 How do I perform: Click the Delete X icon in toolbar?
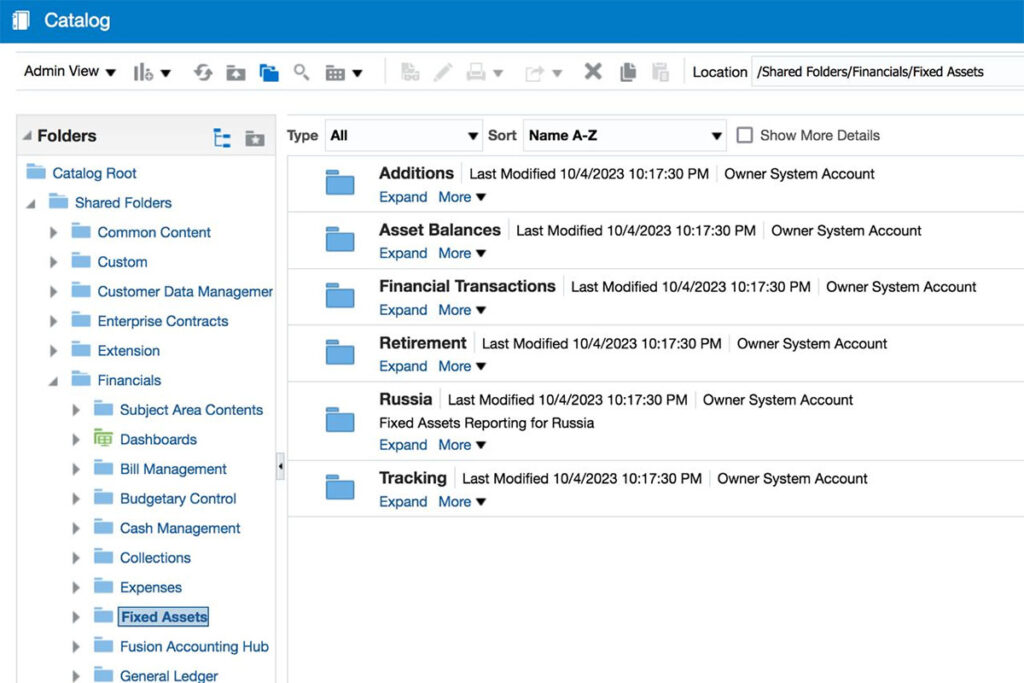(x=593, y=72)
